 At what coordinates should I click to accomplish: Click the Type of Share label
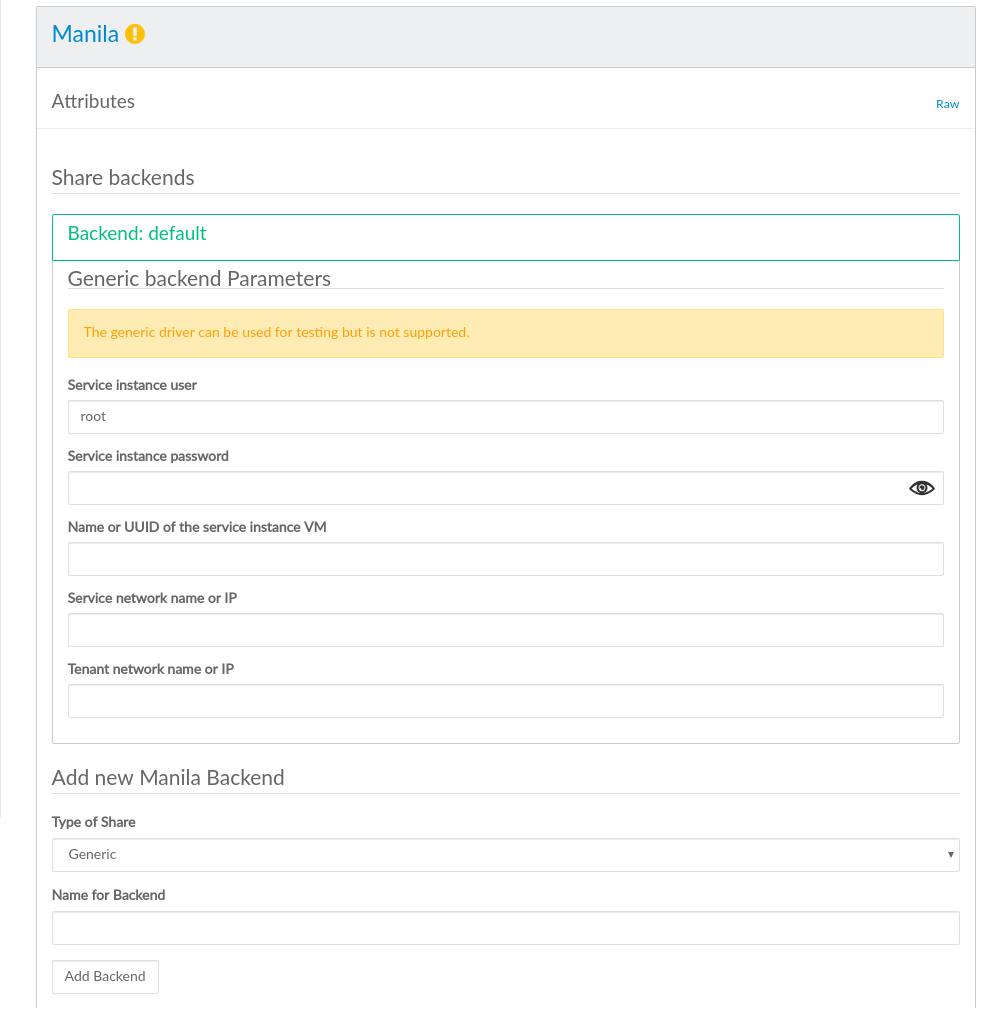94,822
